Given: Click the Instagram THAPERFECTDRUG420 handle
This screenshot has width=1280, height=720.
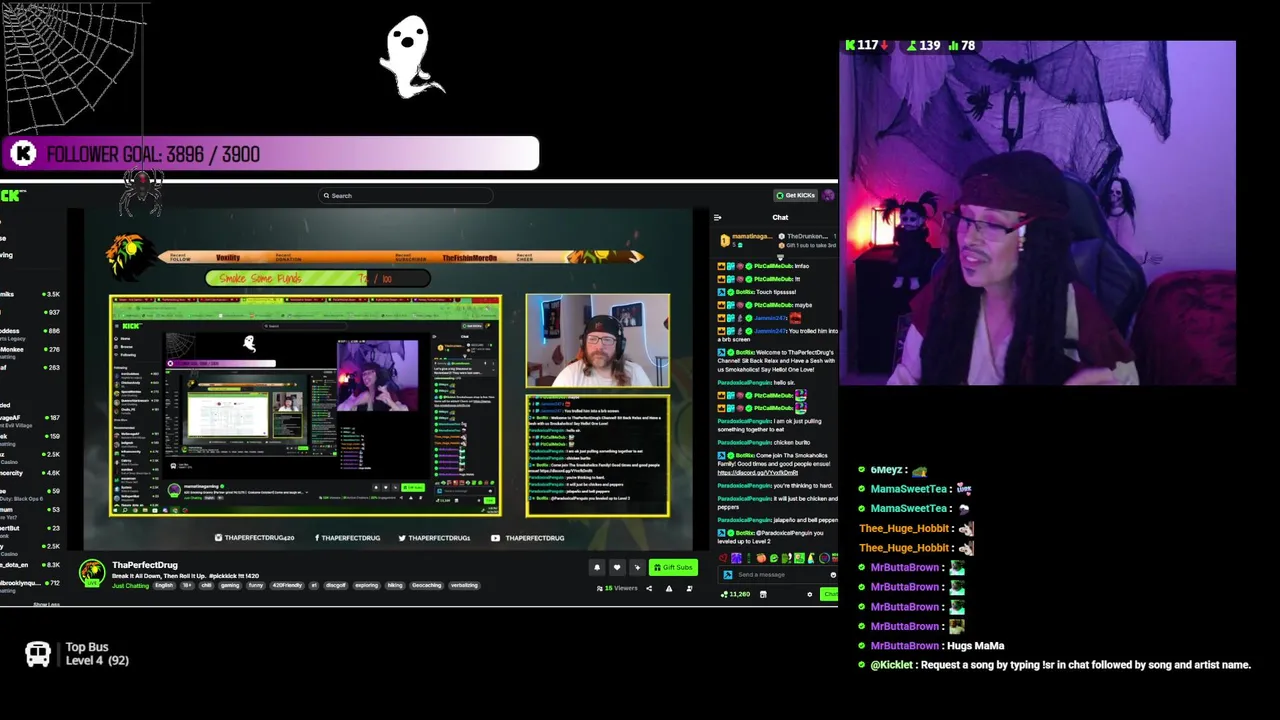Looking at the screenshot, I should [x=255, y=538].
